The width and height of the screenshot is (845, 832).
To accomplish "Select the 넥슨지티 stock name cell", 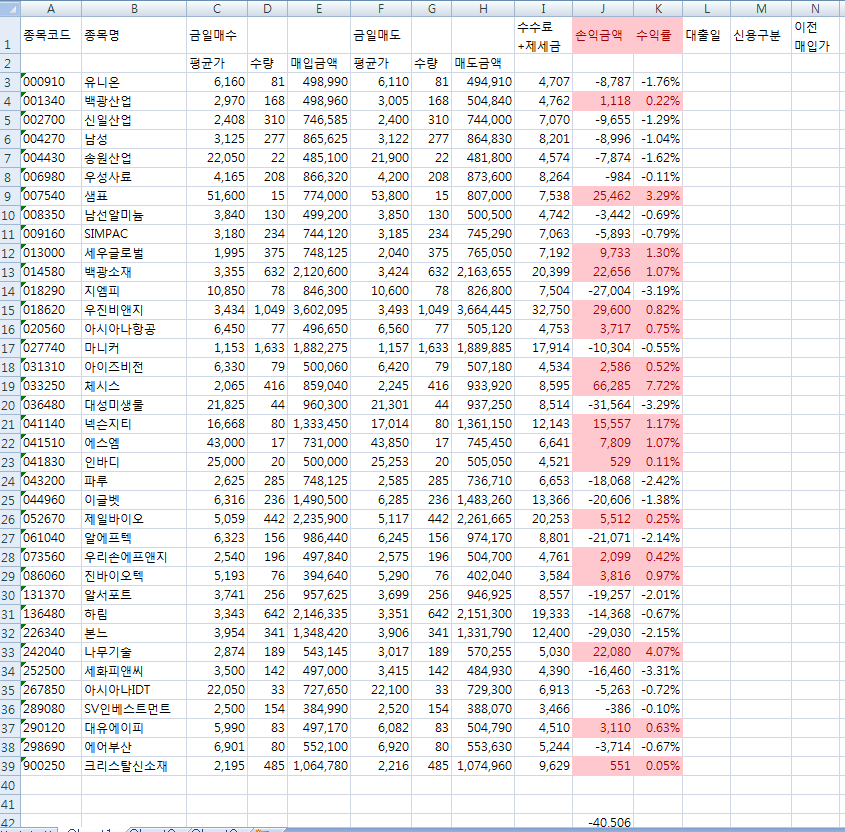I will pos(134,424).
